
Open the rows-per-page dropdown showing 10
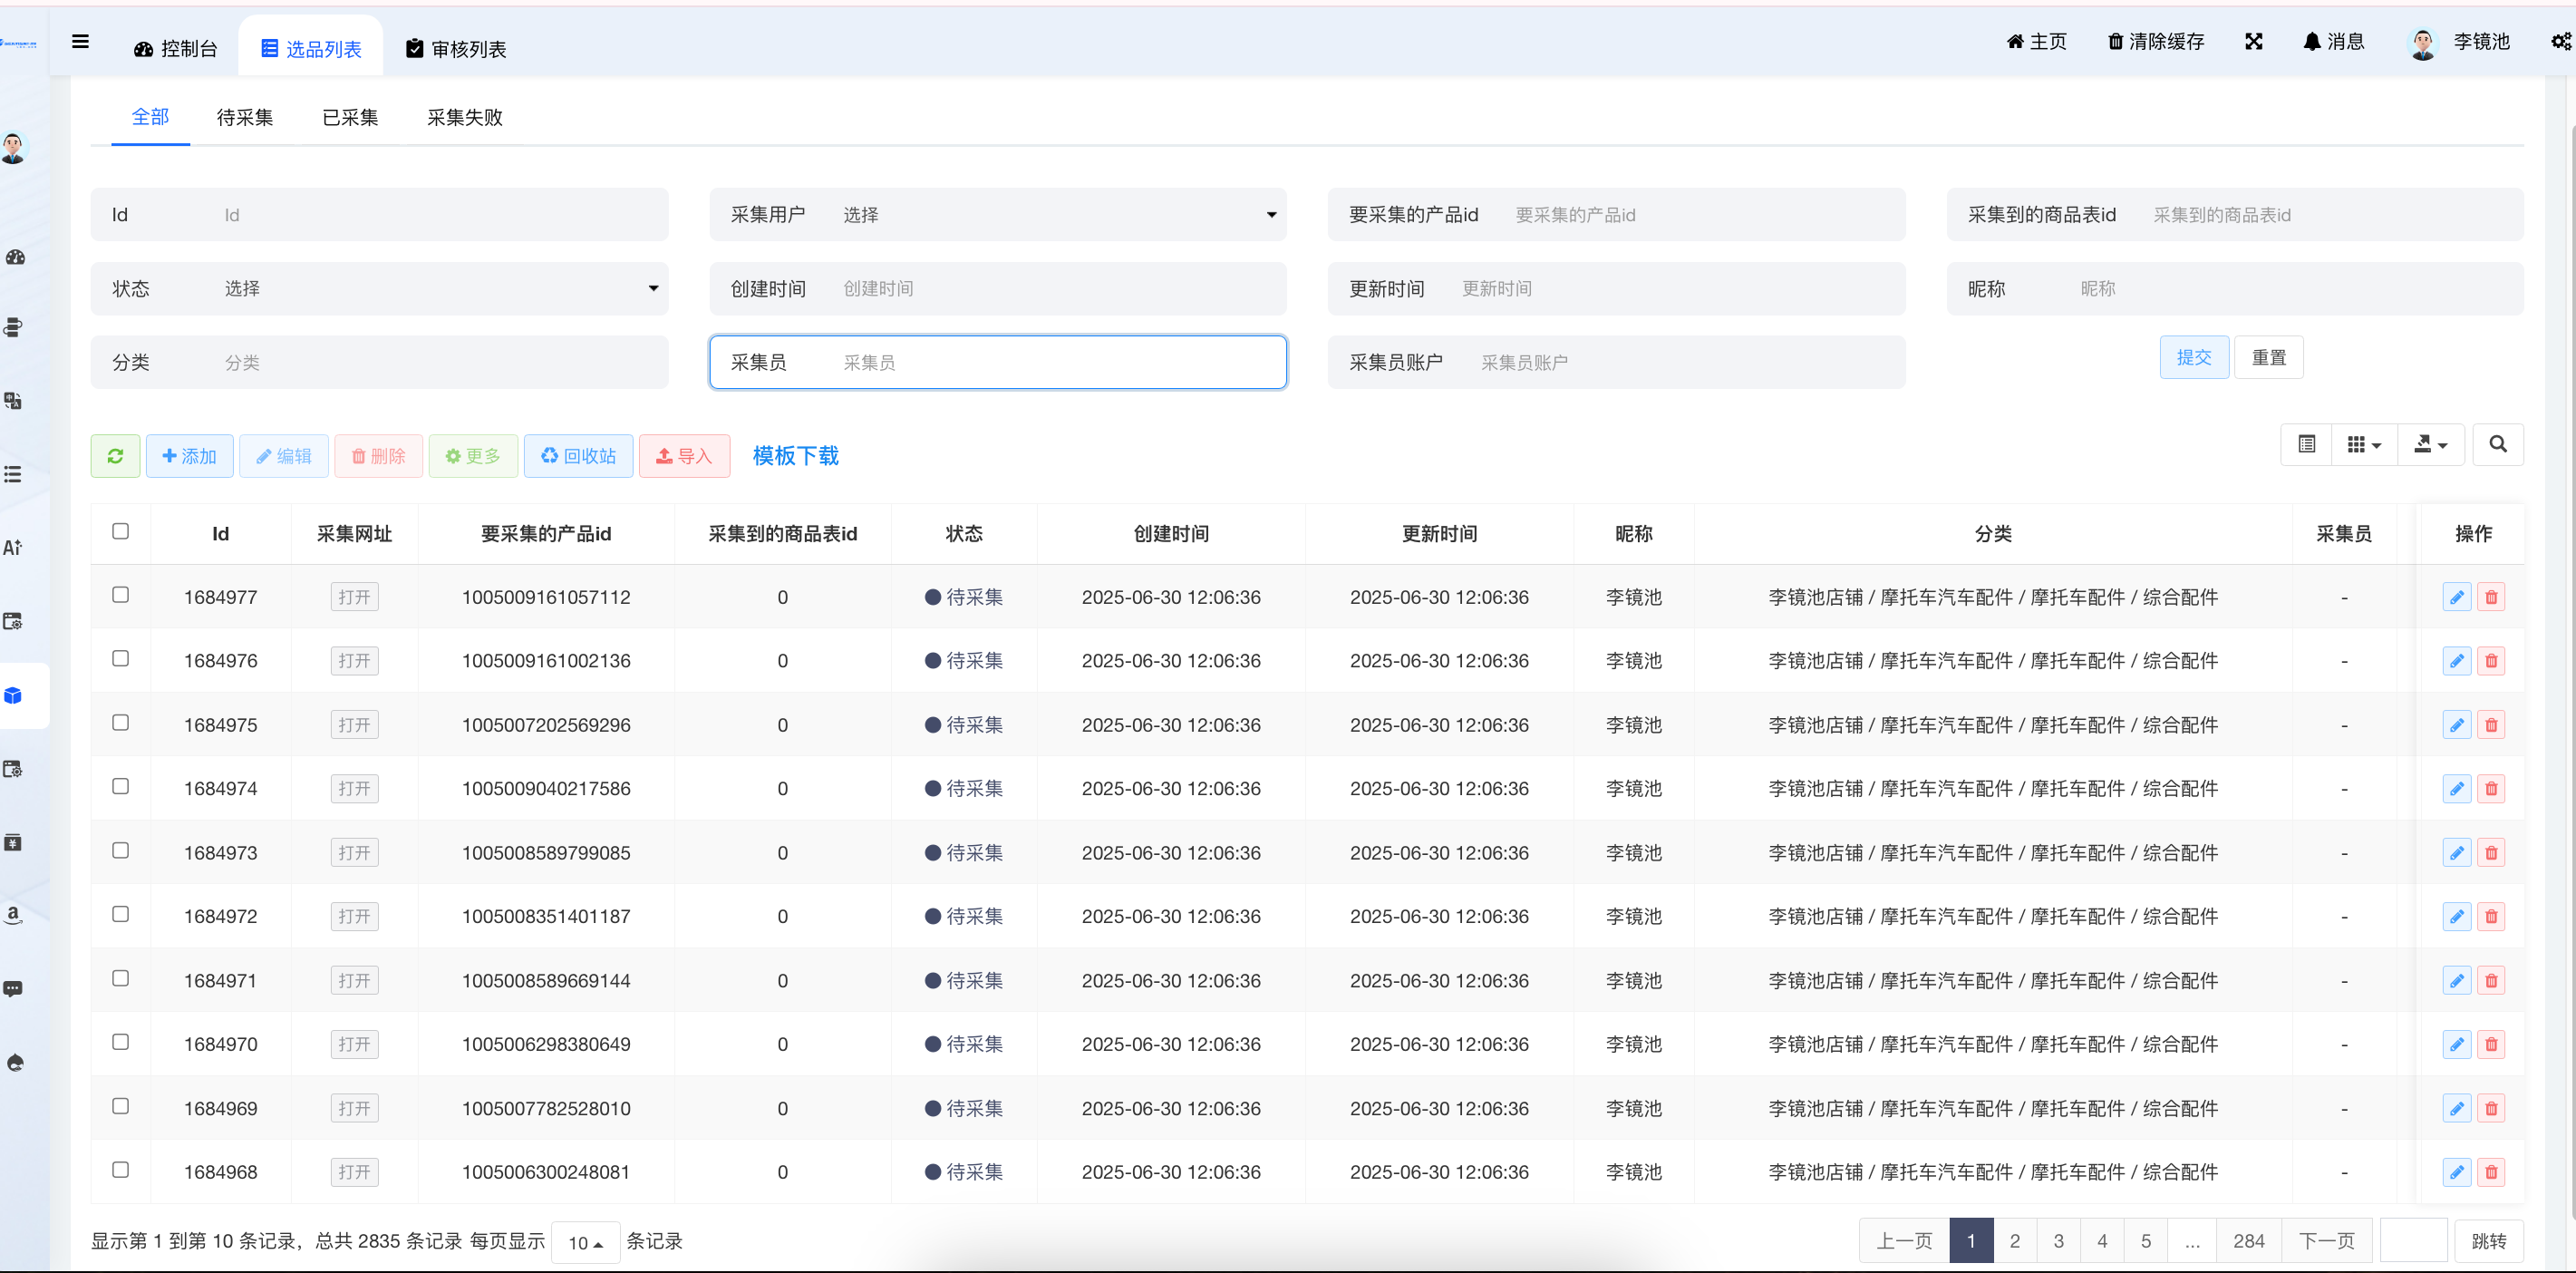[x=585, y=1242]
